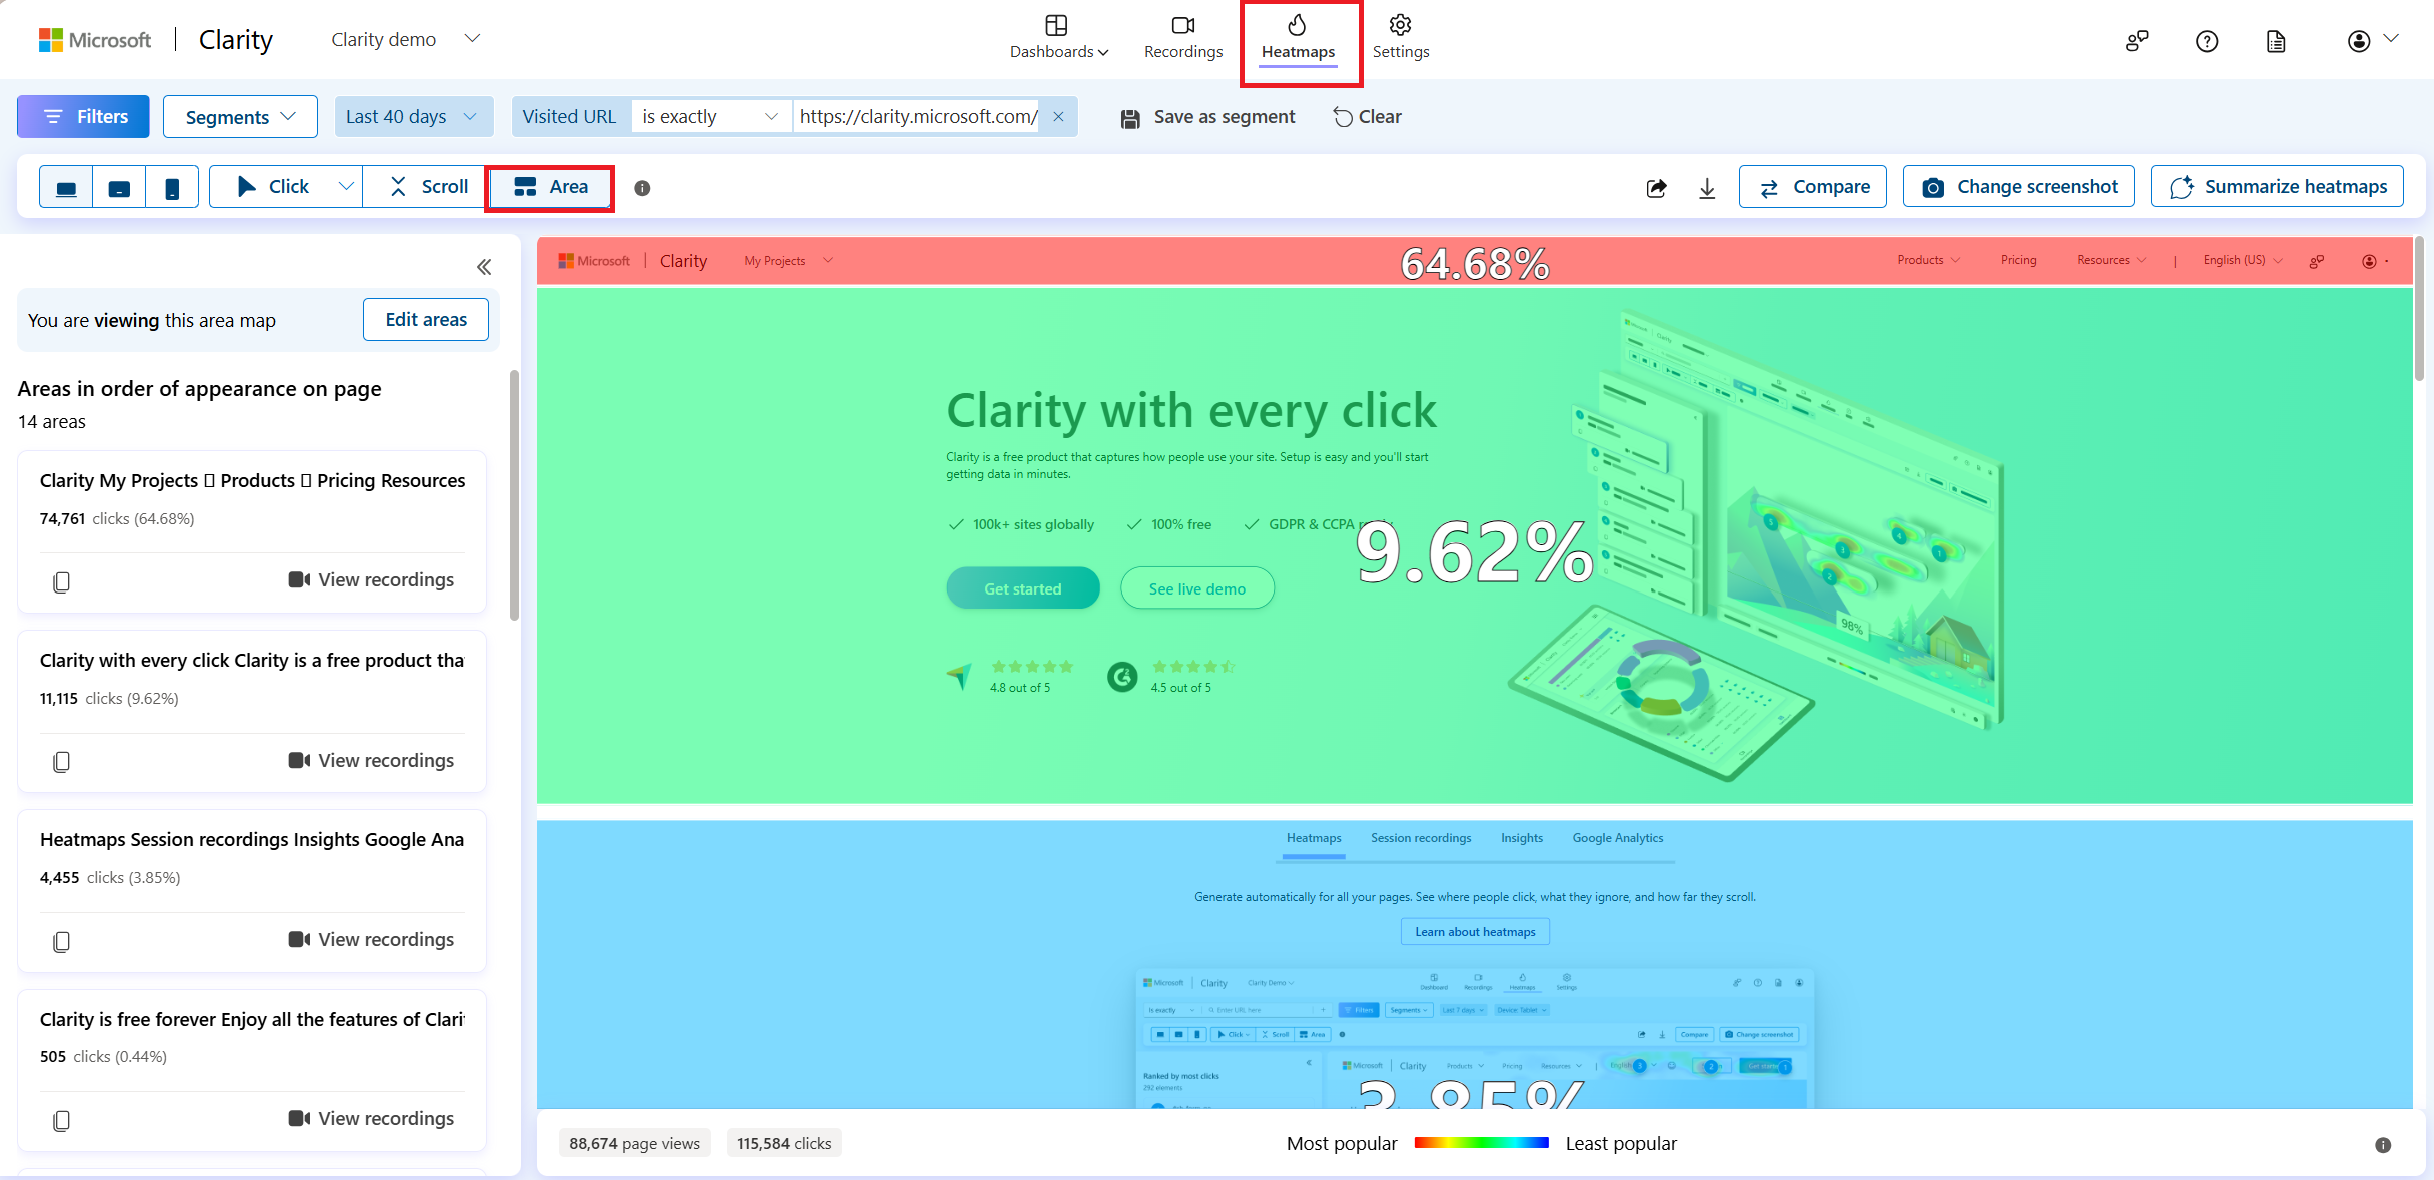Click Learn about heatmaps in preview
The image size is (2434, 1180).
[1475, 932]
